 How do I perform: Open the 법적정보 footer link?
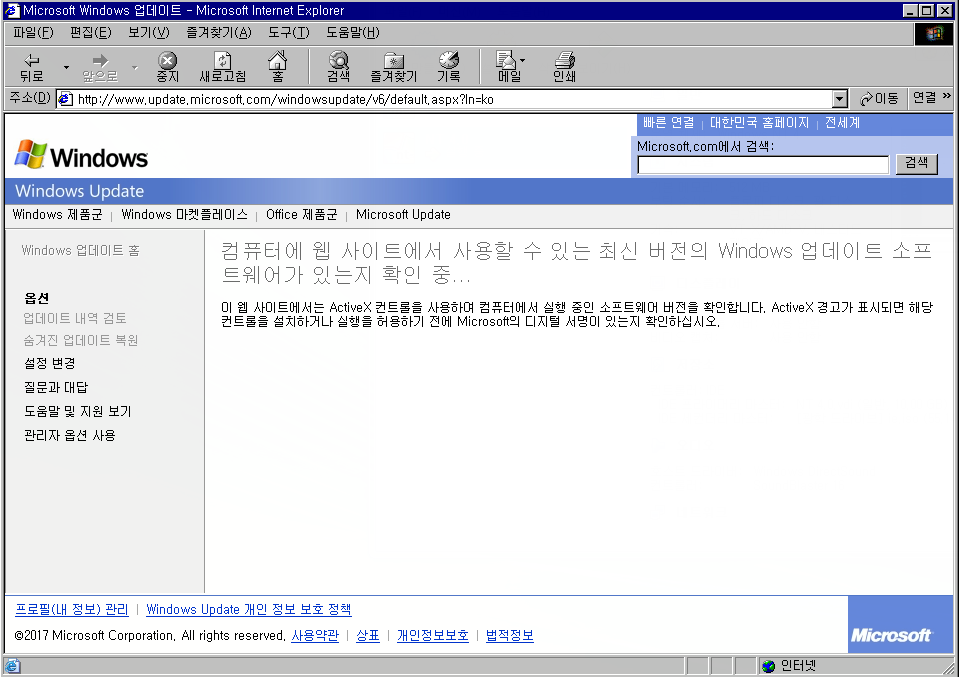(x=509, y=635)
